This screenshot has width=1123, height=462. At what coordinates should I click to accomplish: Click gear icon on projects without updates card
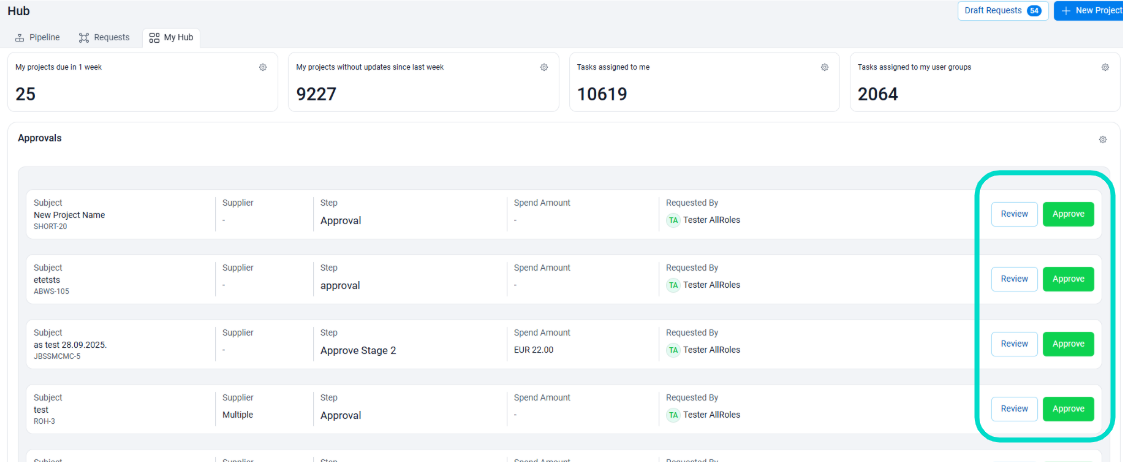click(544, 67)
